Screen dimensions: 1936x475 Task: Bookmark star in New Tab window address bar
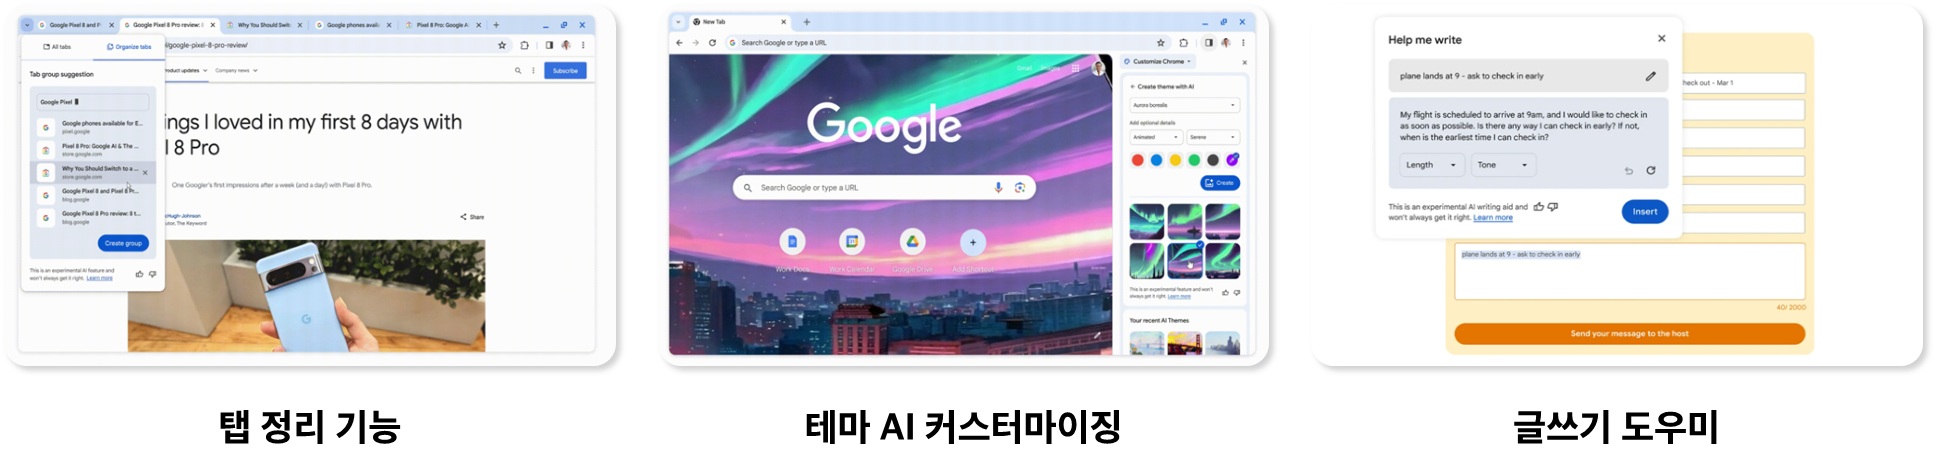[1161, 43]
